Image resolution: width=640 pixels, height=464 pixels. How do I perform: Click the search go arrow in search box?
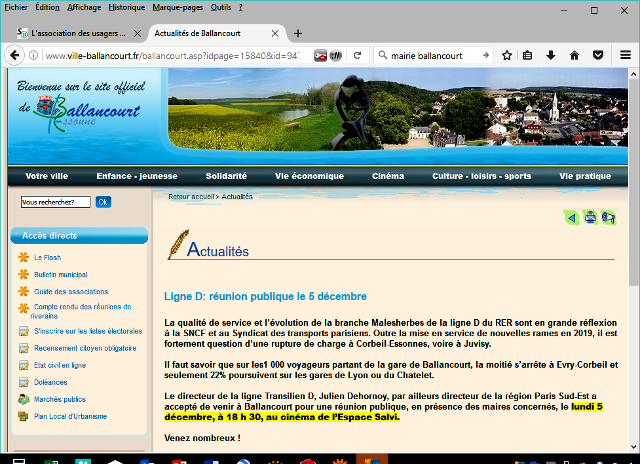point(485,55)
